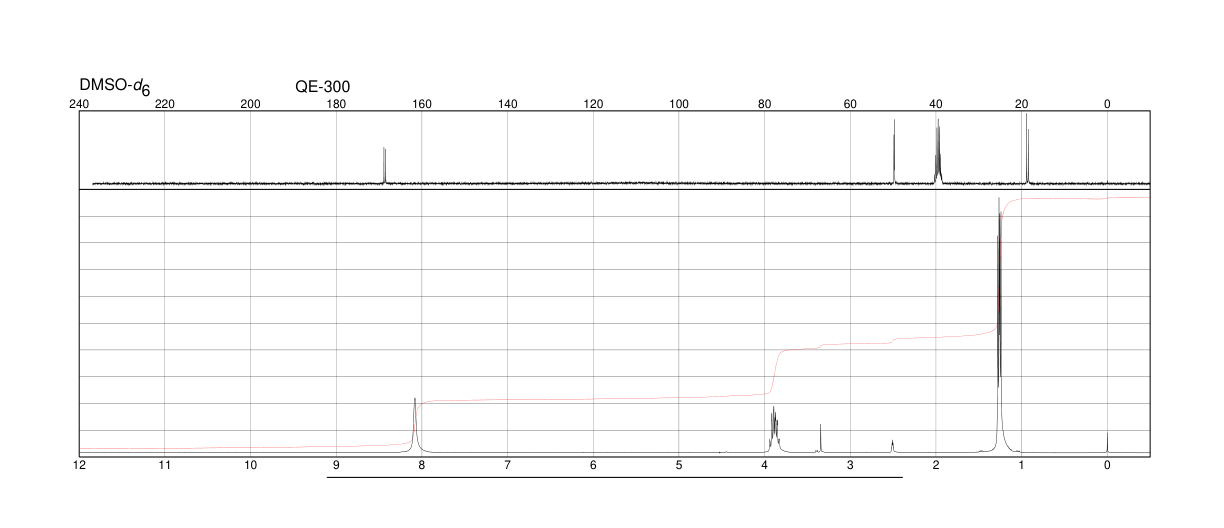
Task: Click the 2 ppm proton axis label
Action: (x=936, y=465)
